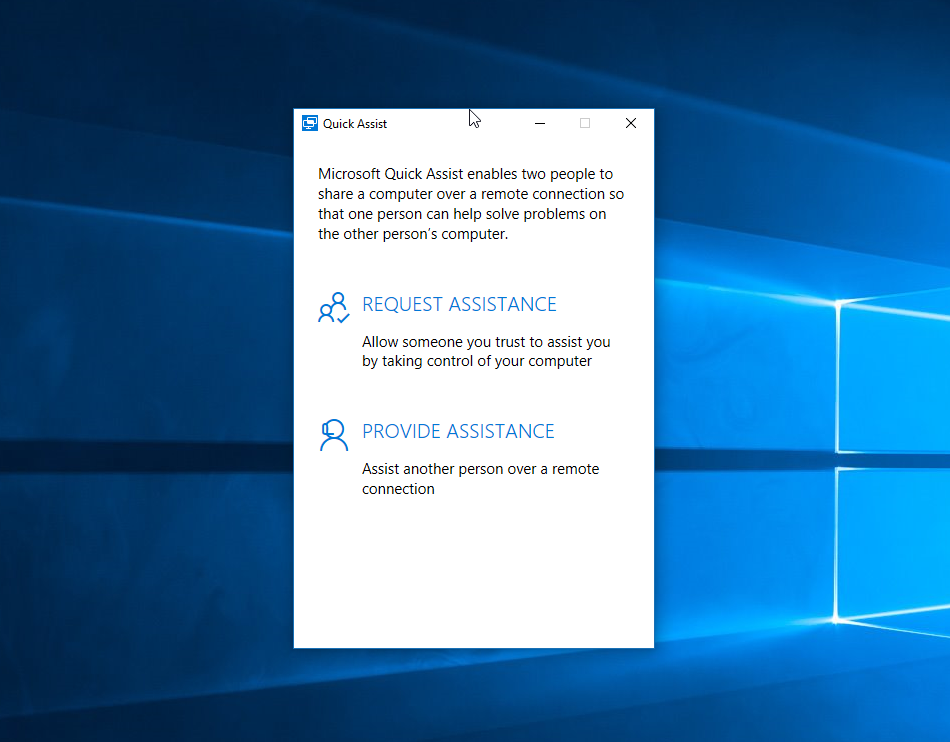950x742 pixels.
Task: Click the "the other person's computer." line
Action: (x=413, y=234)
